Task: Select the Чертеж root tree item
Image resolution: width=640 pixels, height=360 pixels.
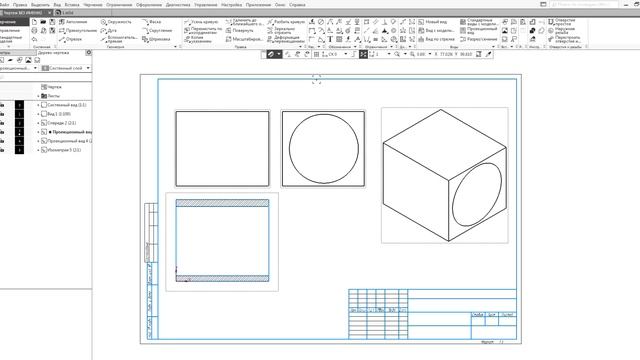Action: [51, 87]
